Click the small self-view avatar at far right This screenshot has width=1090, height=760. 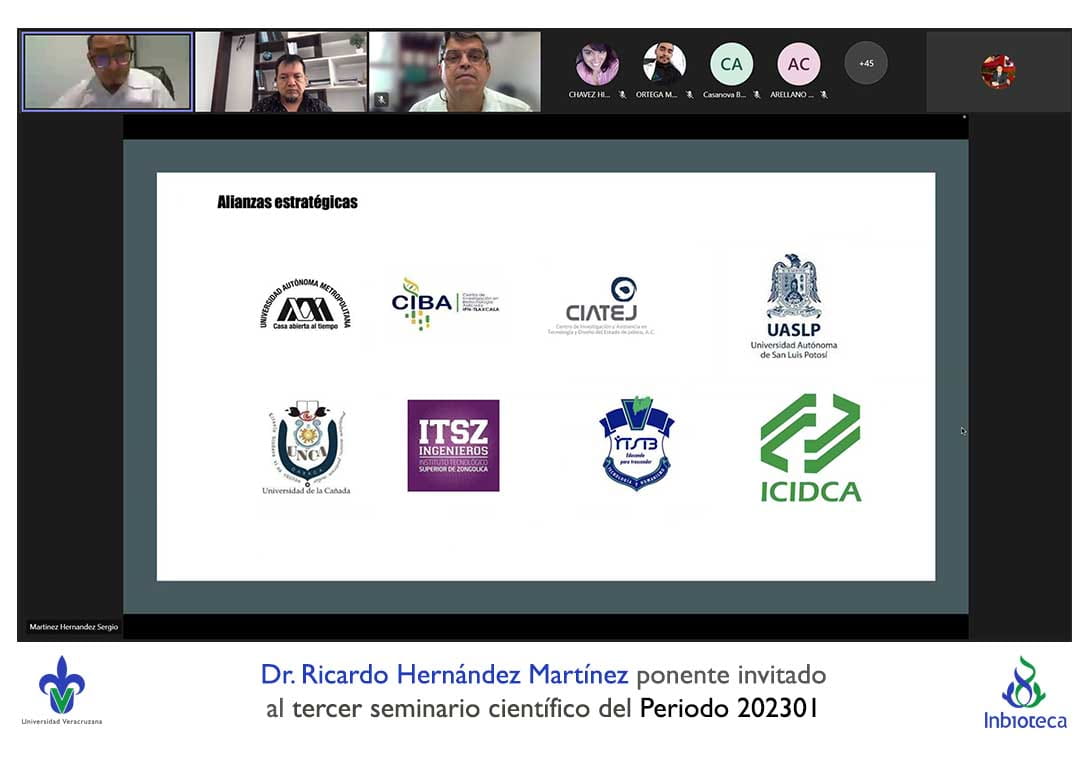[997, 72]
